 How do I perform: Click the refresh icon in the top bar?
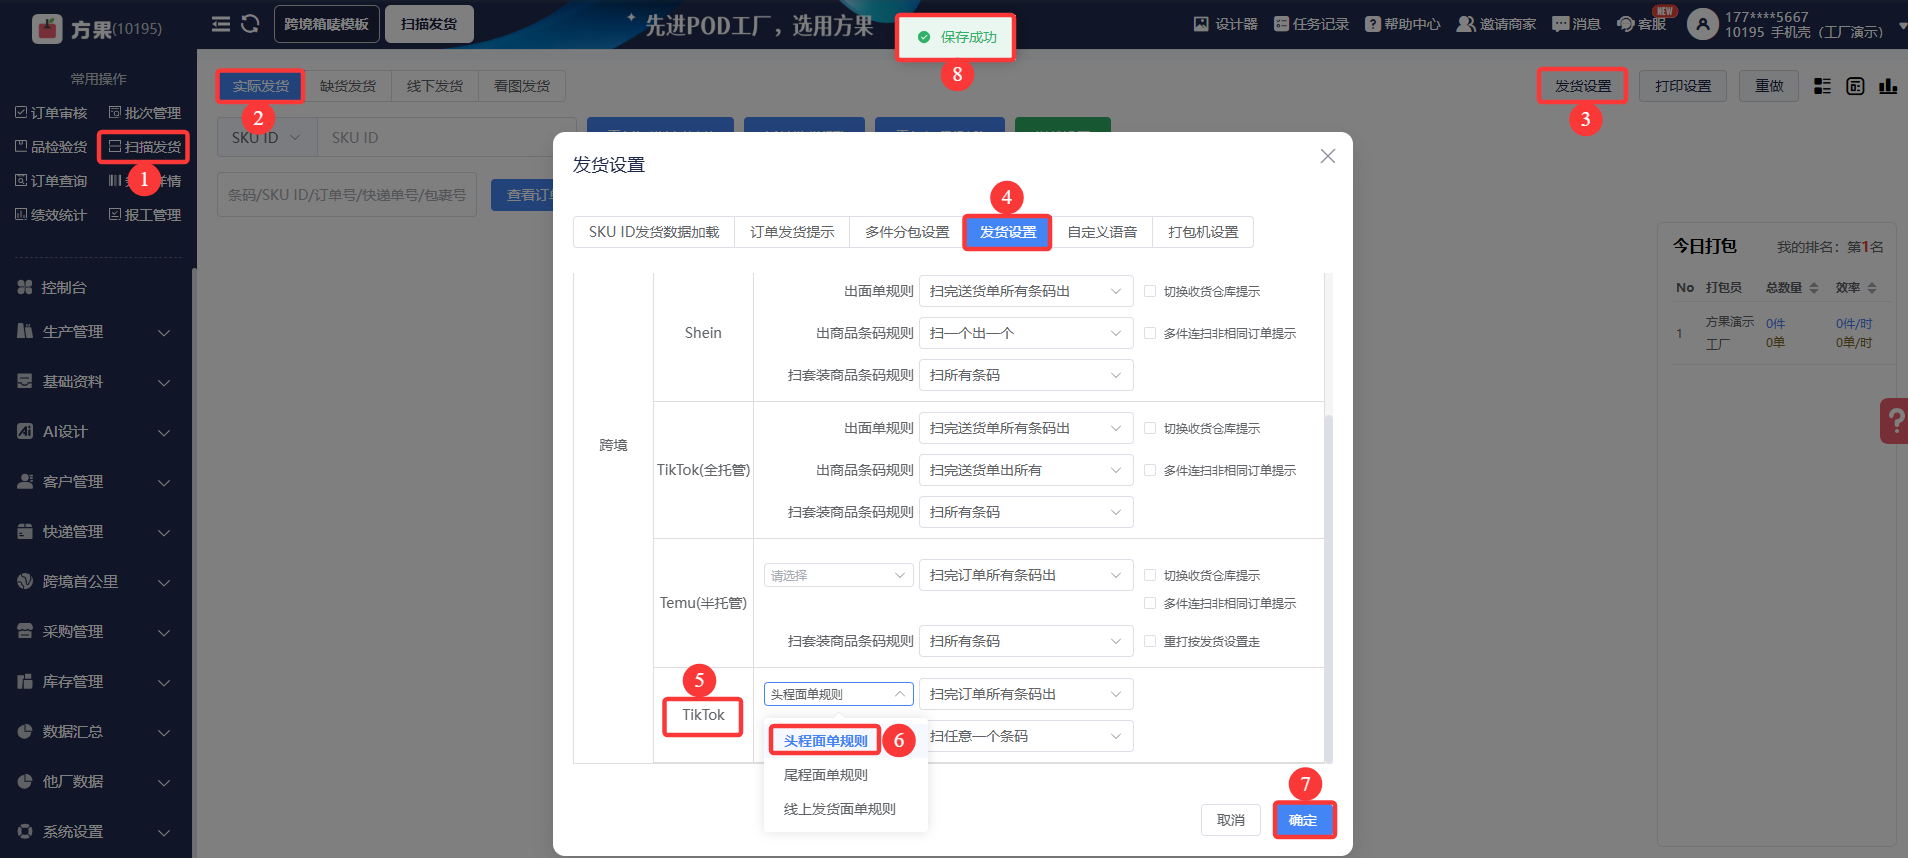click(250, 24)
